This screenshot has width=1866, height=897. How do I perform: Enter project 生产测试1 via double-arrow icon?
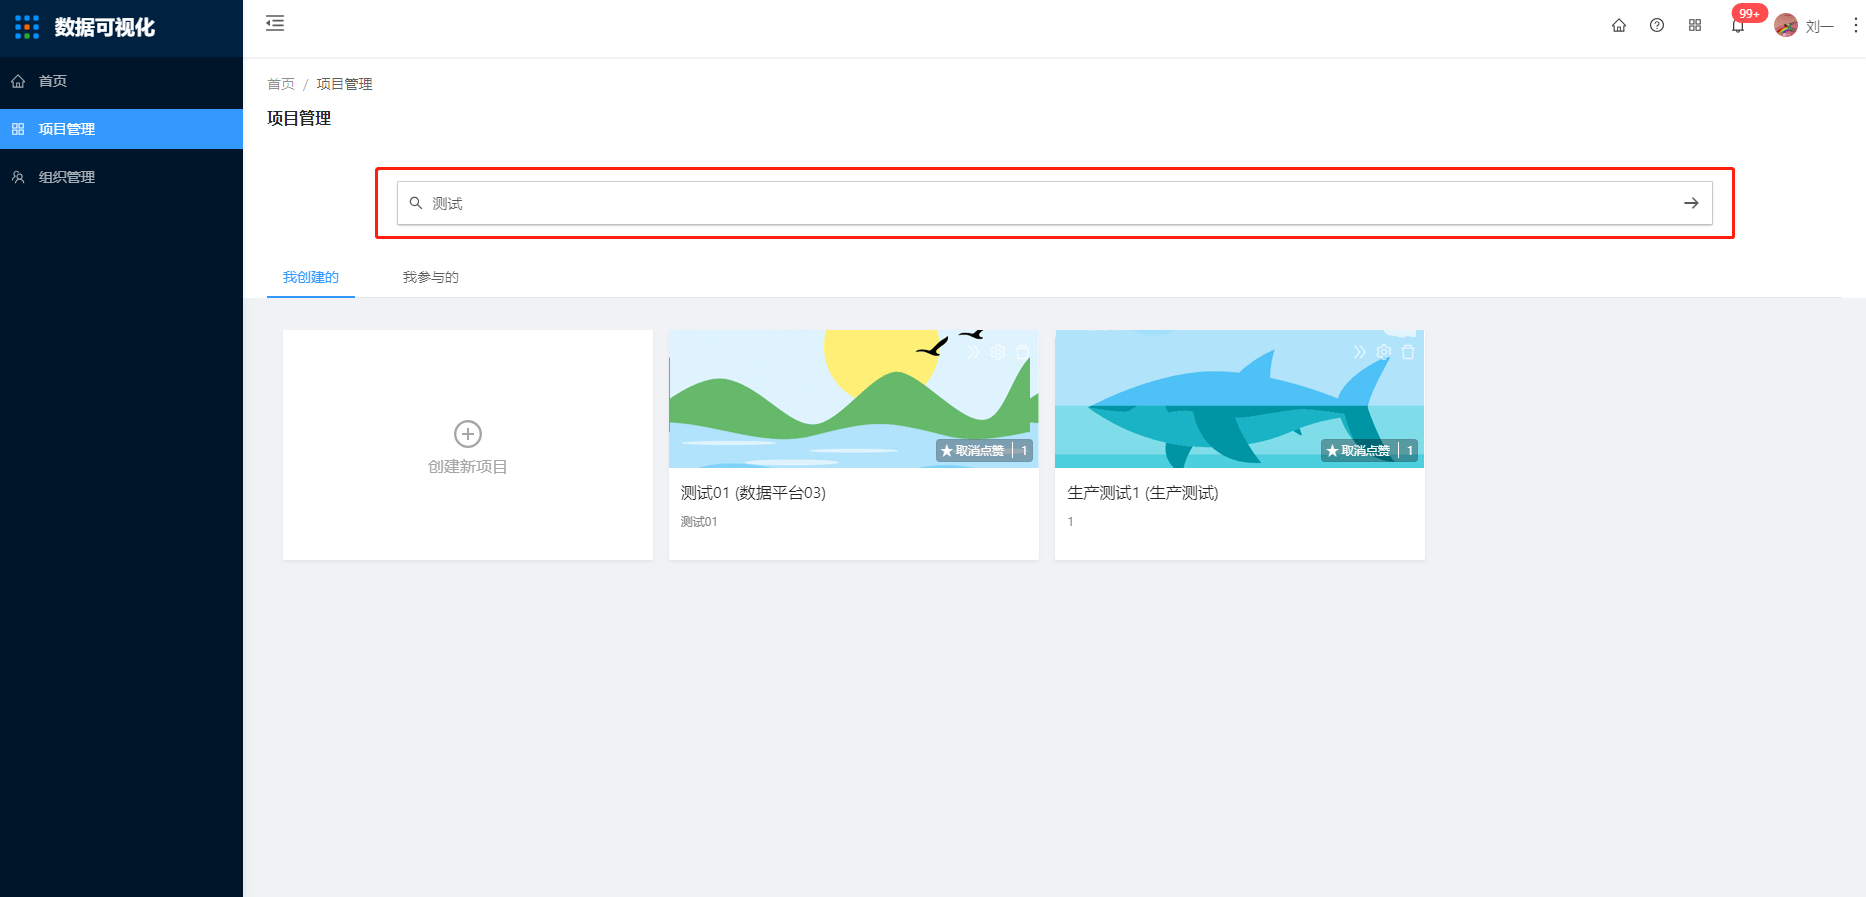click(1360, 352)
